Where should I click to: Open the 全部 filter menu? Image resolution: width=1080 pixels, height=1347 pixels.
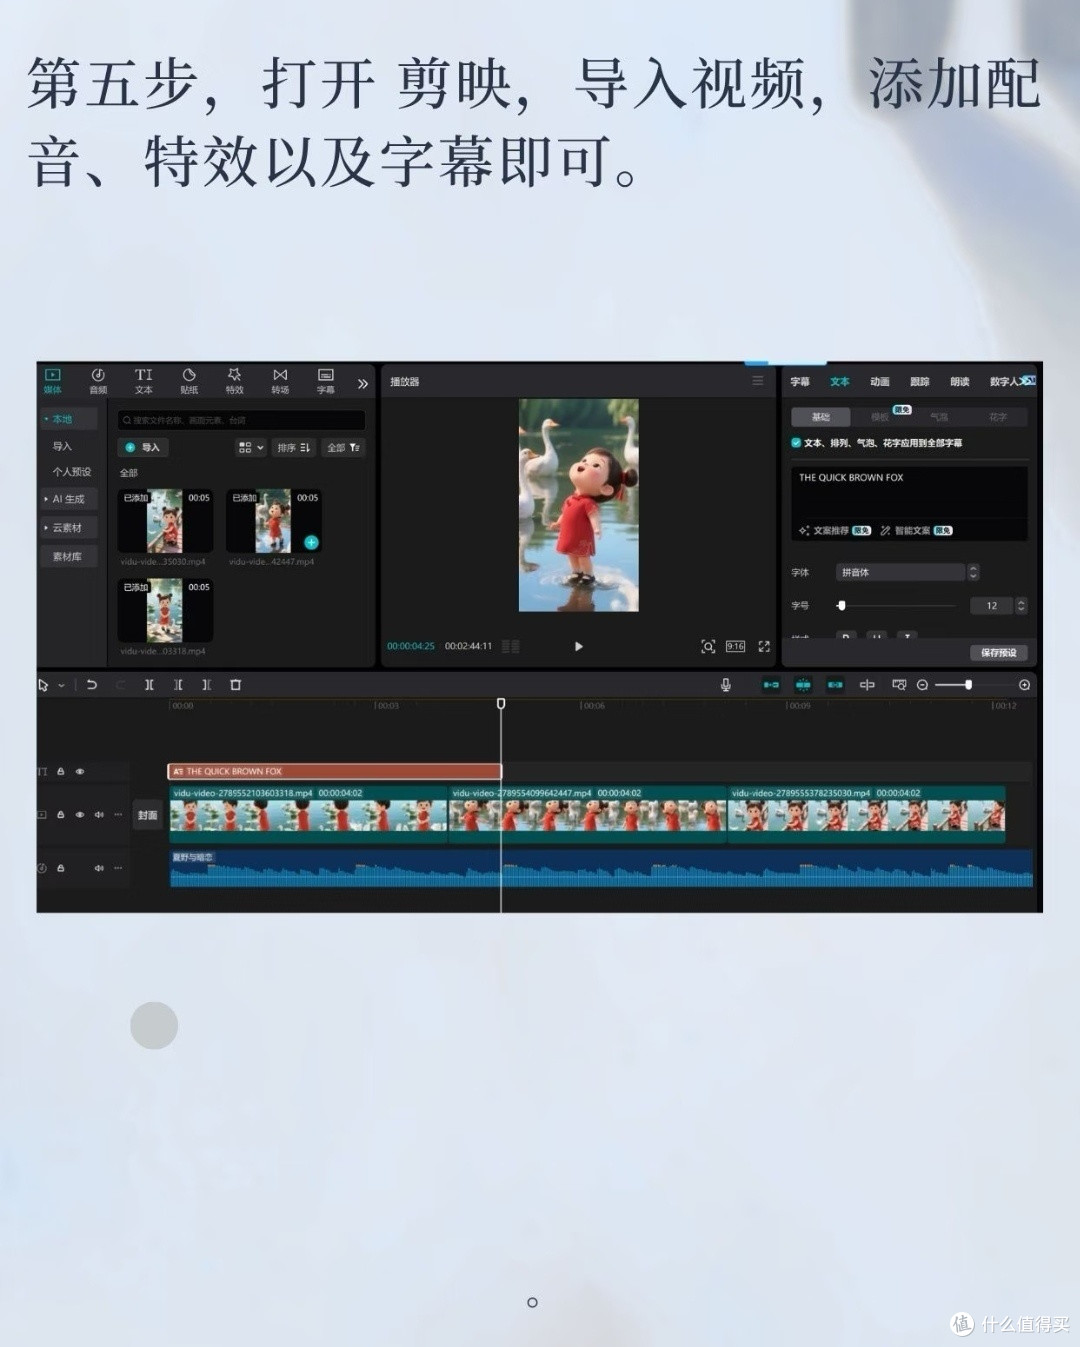pos(343,447)
